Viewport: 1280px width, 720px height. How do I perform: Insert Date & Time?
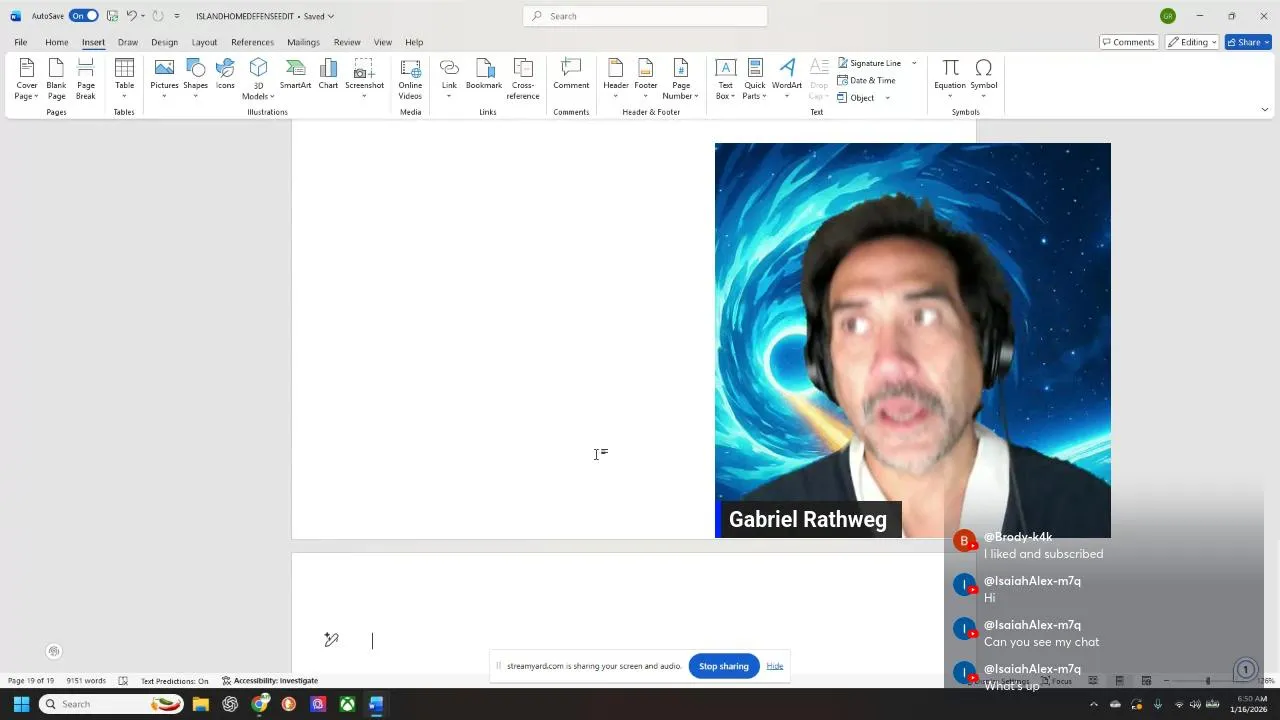(x=866, y=80)
